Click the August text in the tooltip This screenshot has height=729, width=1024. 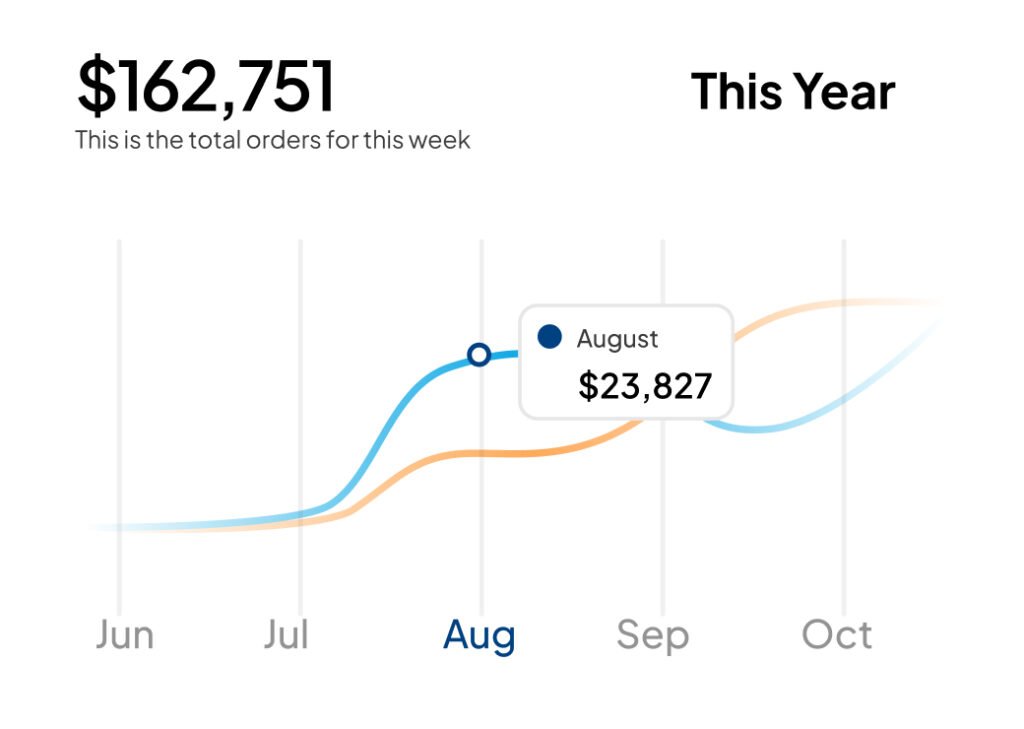click(x=617, y=339)
